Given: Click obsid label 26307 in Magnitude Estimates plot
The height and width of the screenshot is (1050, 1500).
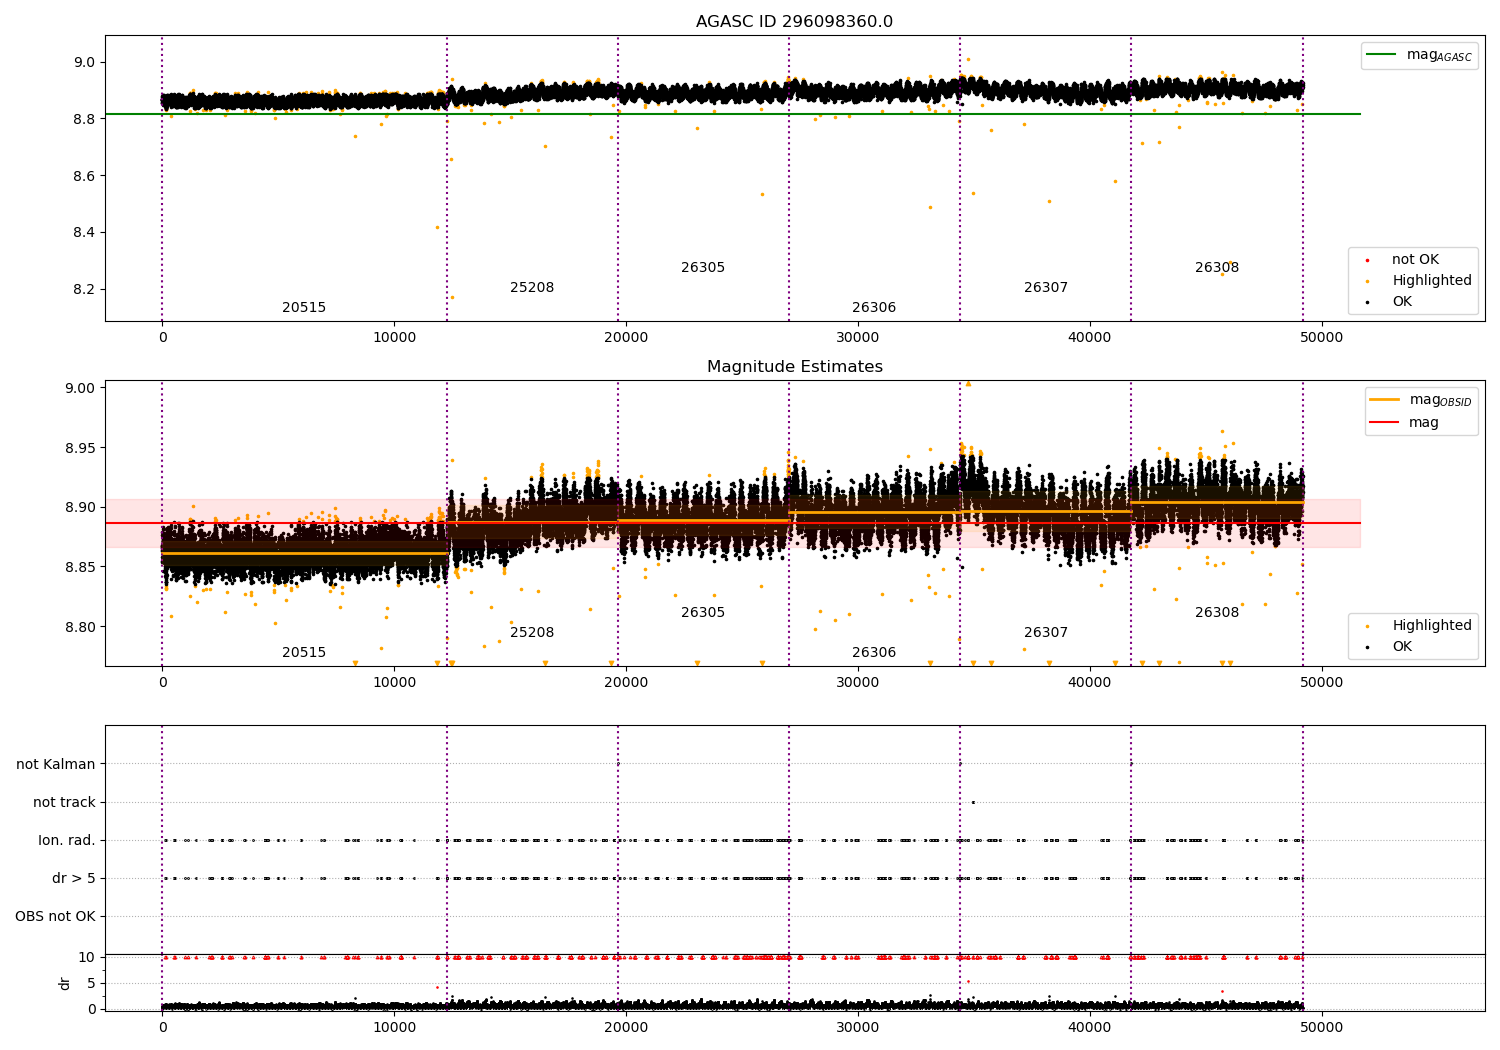Looking at the screenshot, I should (1046, 633).
